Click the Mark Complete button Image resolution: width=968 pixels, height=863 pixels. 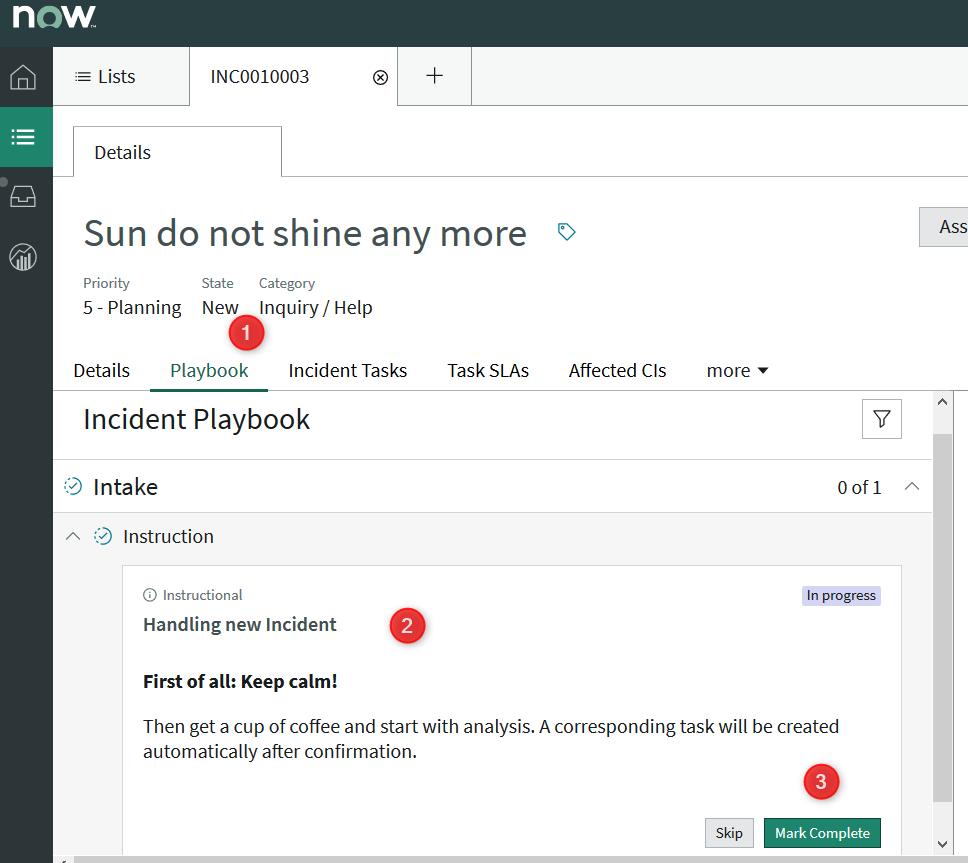coord(822,833)
